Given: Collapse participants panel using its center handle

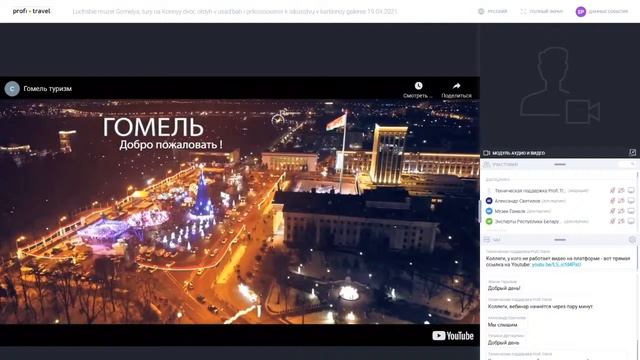Looking at the screenshot, I should click(560, 164).
